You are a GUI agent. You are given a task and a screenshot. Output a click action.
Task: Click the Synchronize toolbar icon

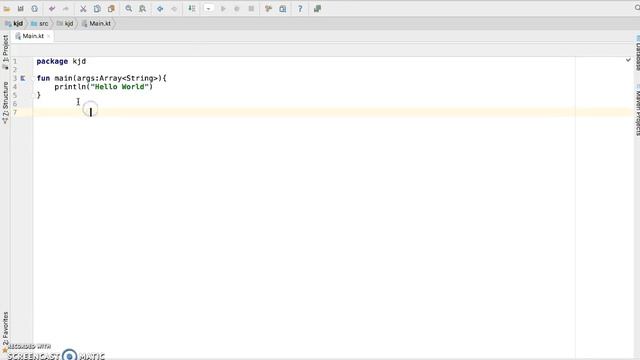tap(34, 9)
